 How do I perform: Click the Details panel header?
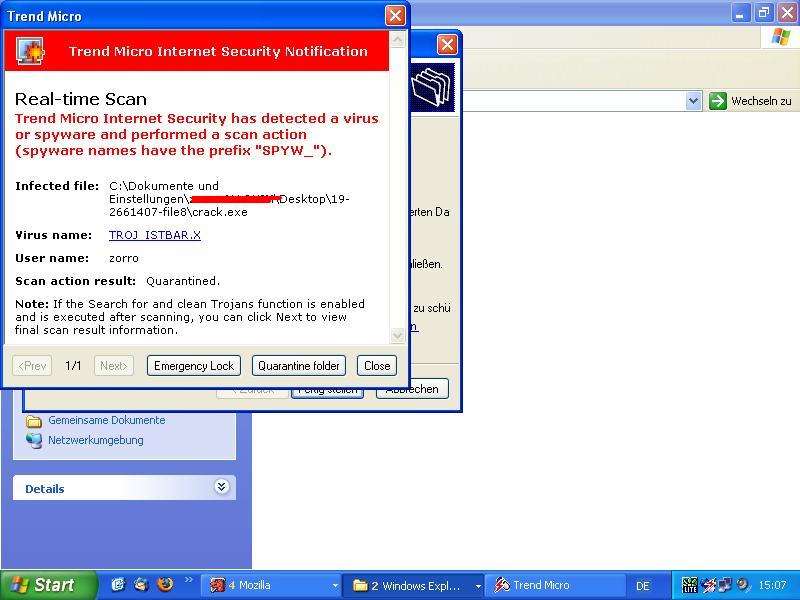pos(124,488)
